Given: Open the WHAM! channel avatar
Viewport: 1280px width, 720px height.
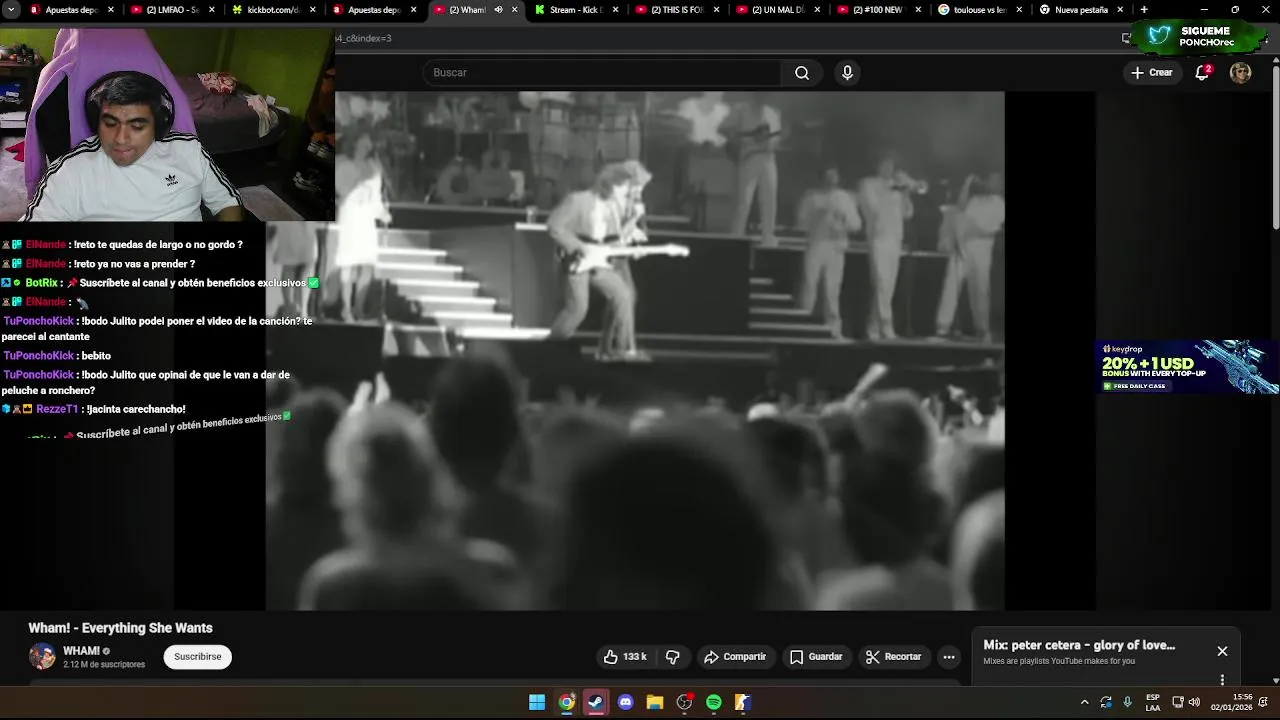Looking at the screenshot, I should point(42,656).
